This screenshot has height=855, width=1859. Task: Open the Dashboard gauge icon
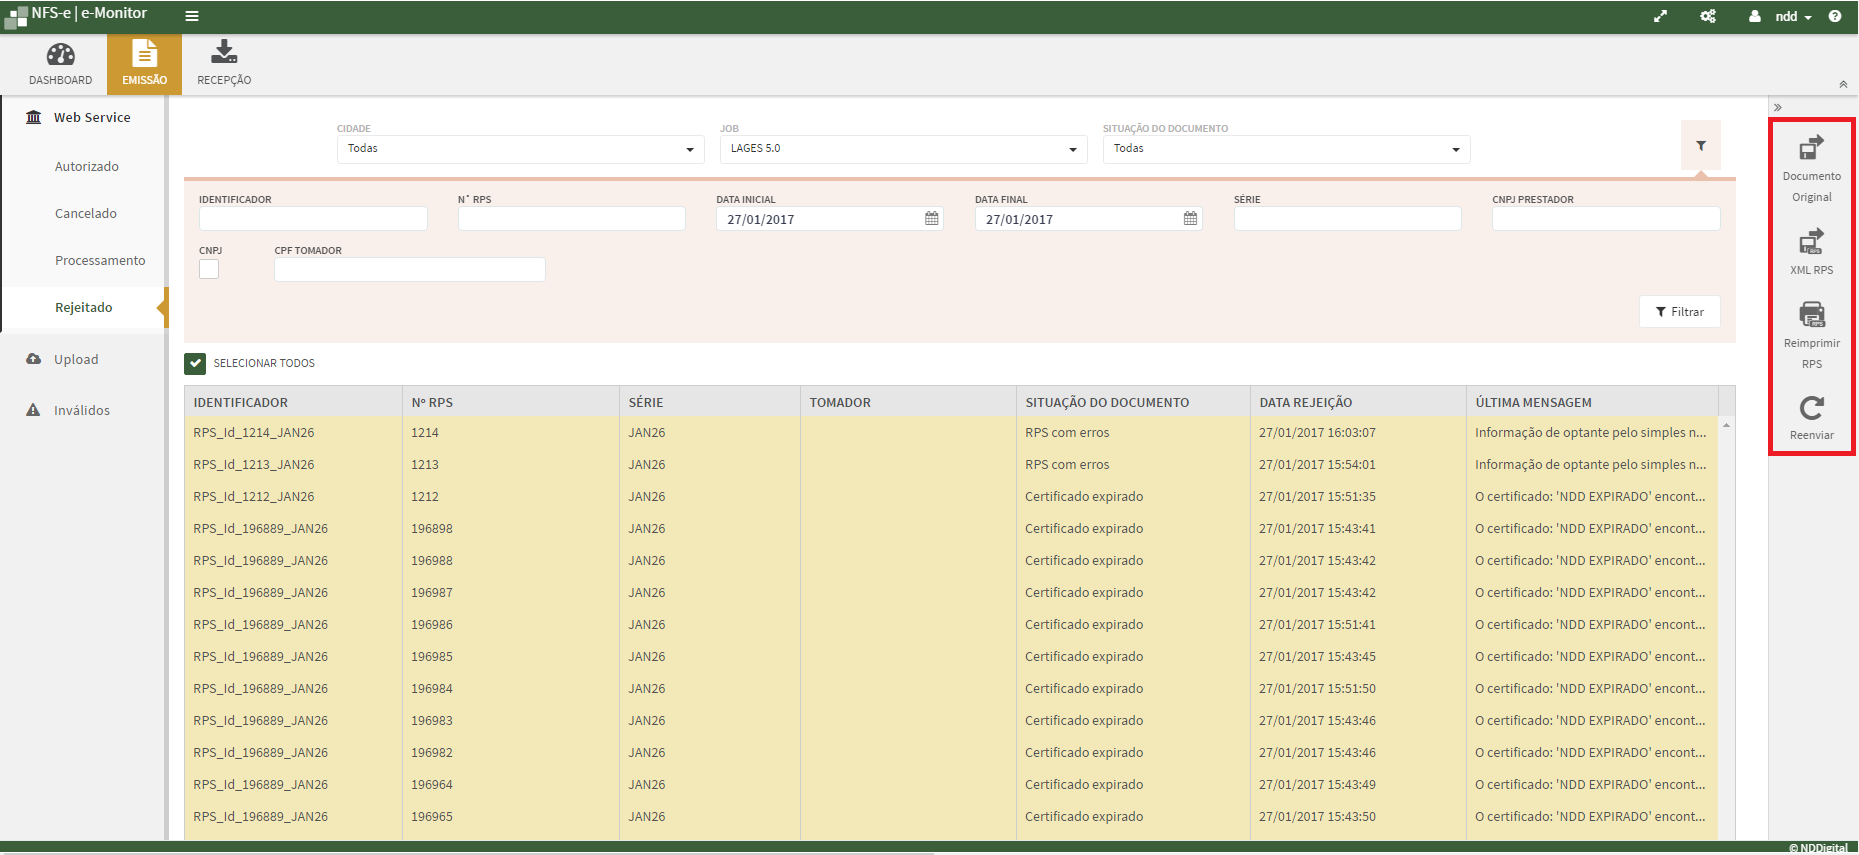(x=60, y=55)
